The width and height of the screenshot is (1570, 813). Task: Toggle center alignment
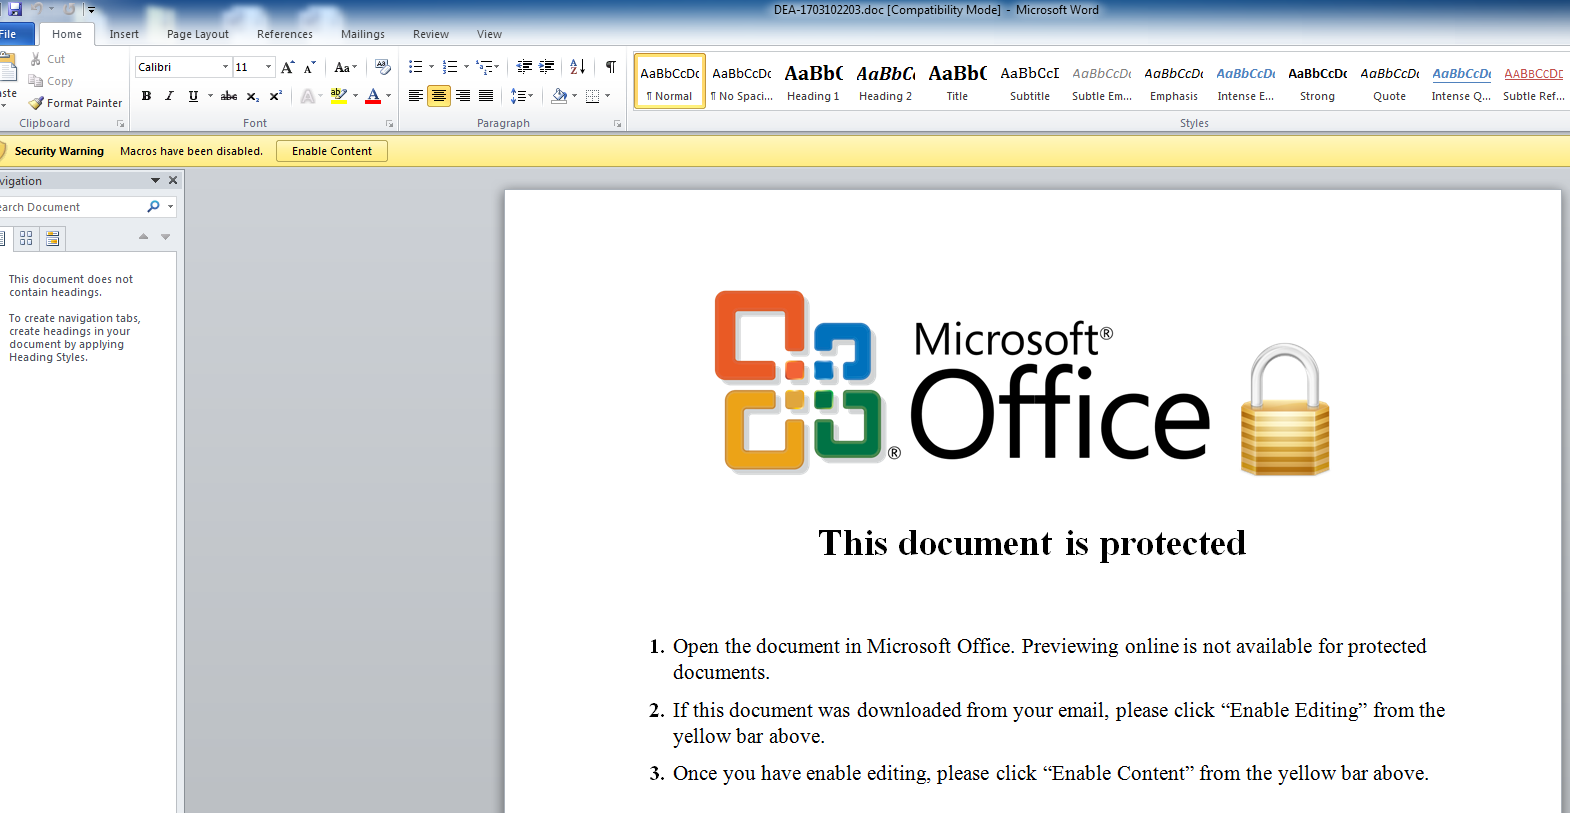click(x=439, y=96)
